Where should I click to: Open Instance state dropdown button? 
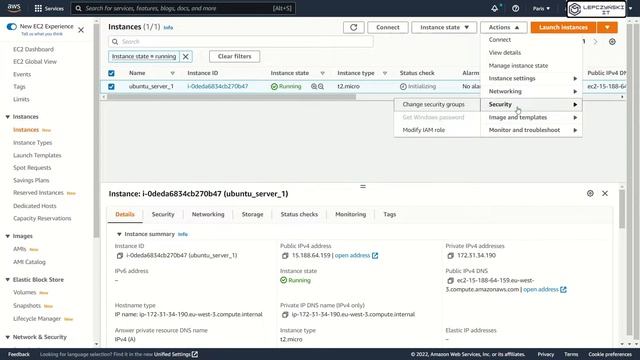[444, 27]
